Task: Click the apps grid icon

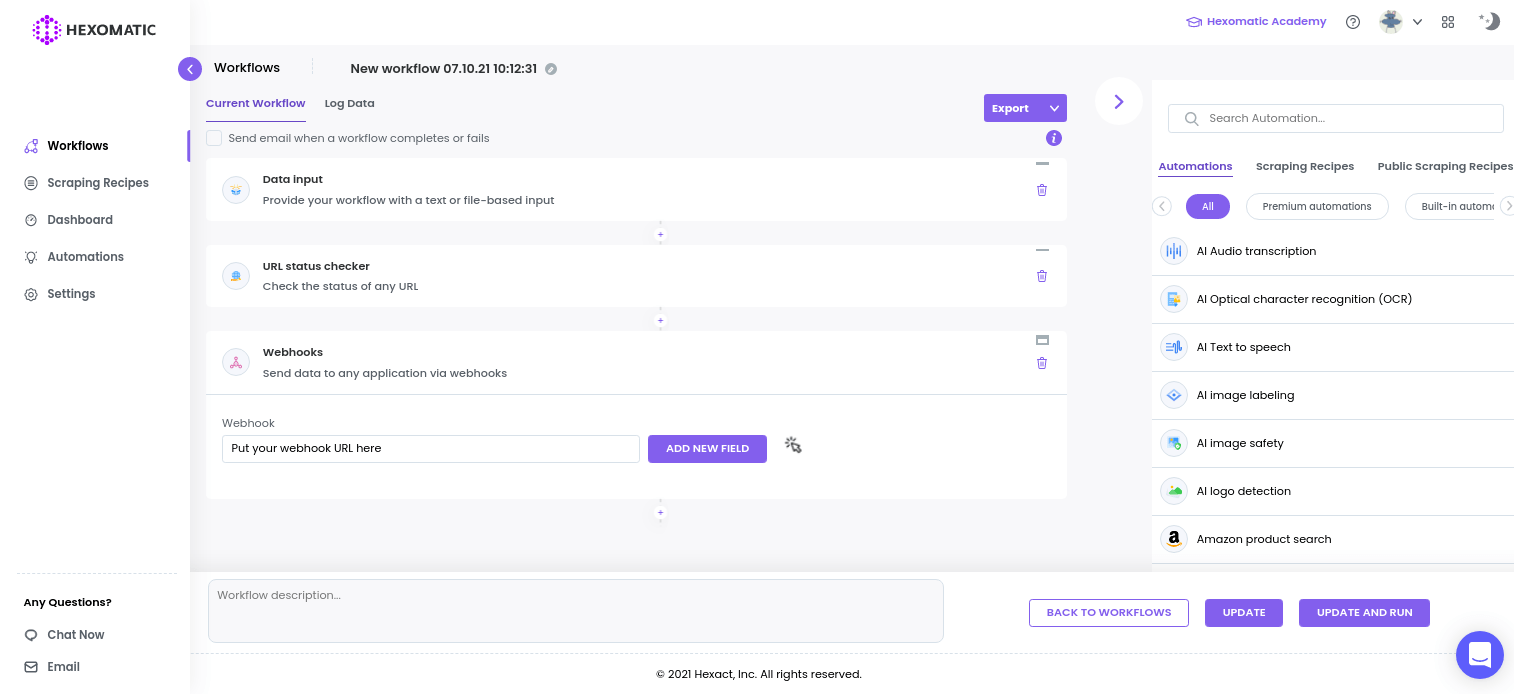Action: (x=1448, y=22)
